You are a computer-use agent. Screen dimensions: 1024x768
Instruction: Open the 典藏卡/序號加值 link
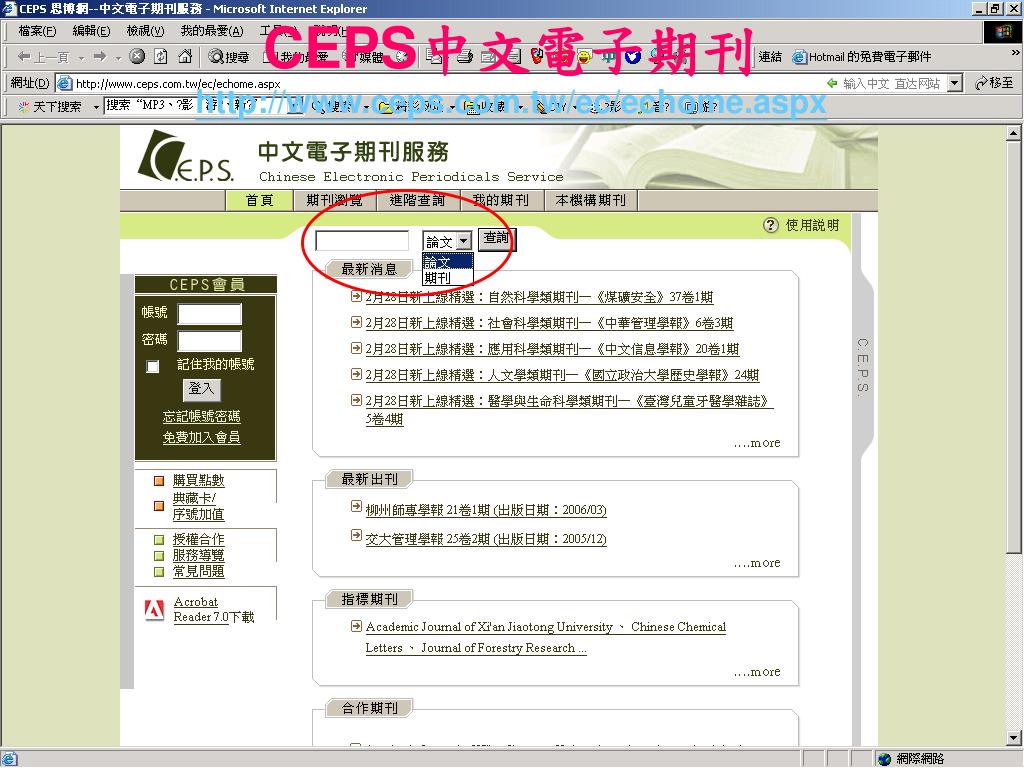click(x=198, y=506)
